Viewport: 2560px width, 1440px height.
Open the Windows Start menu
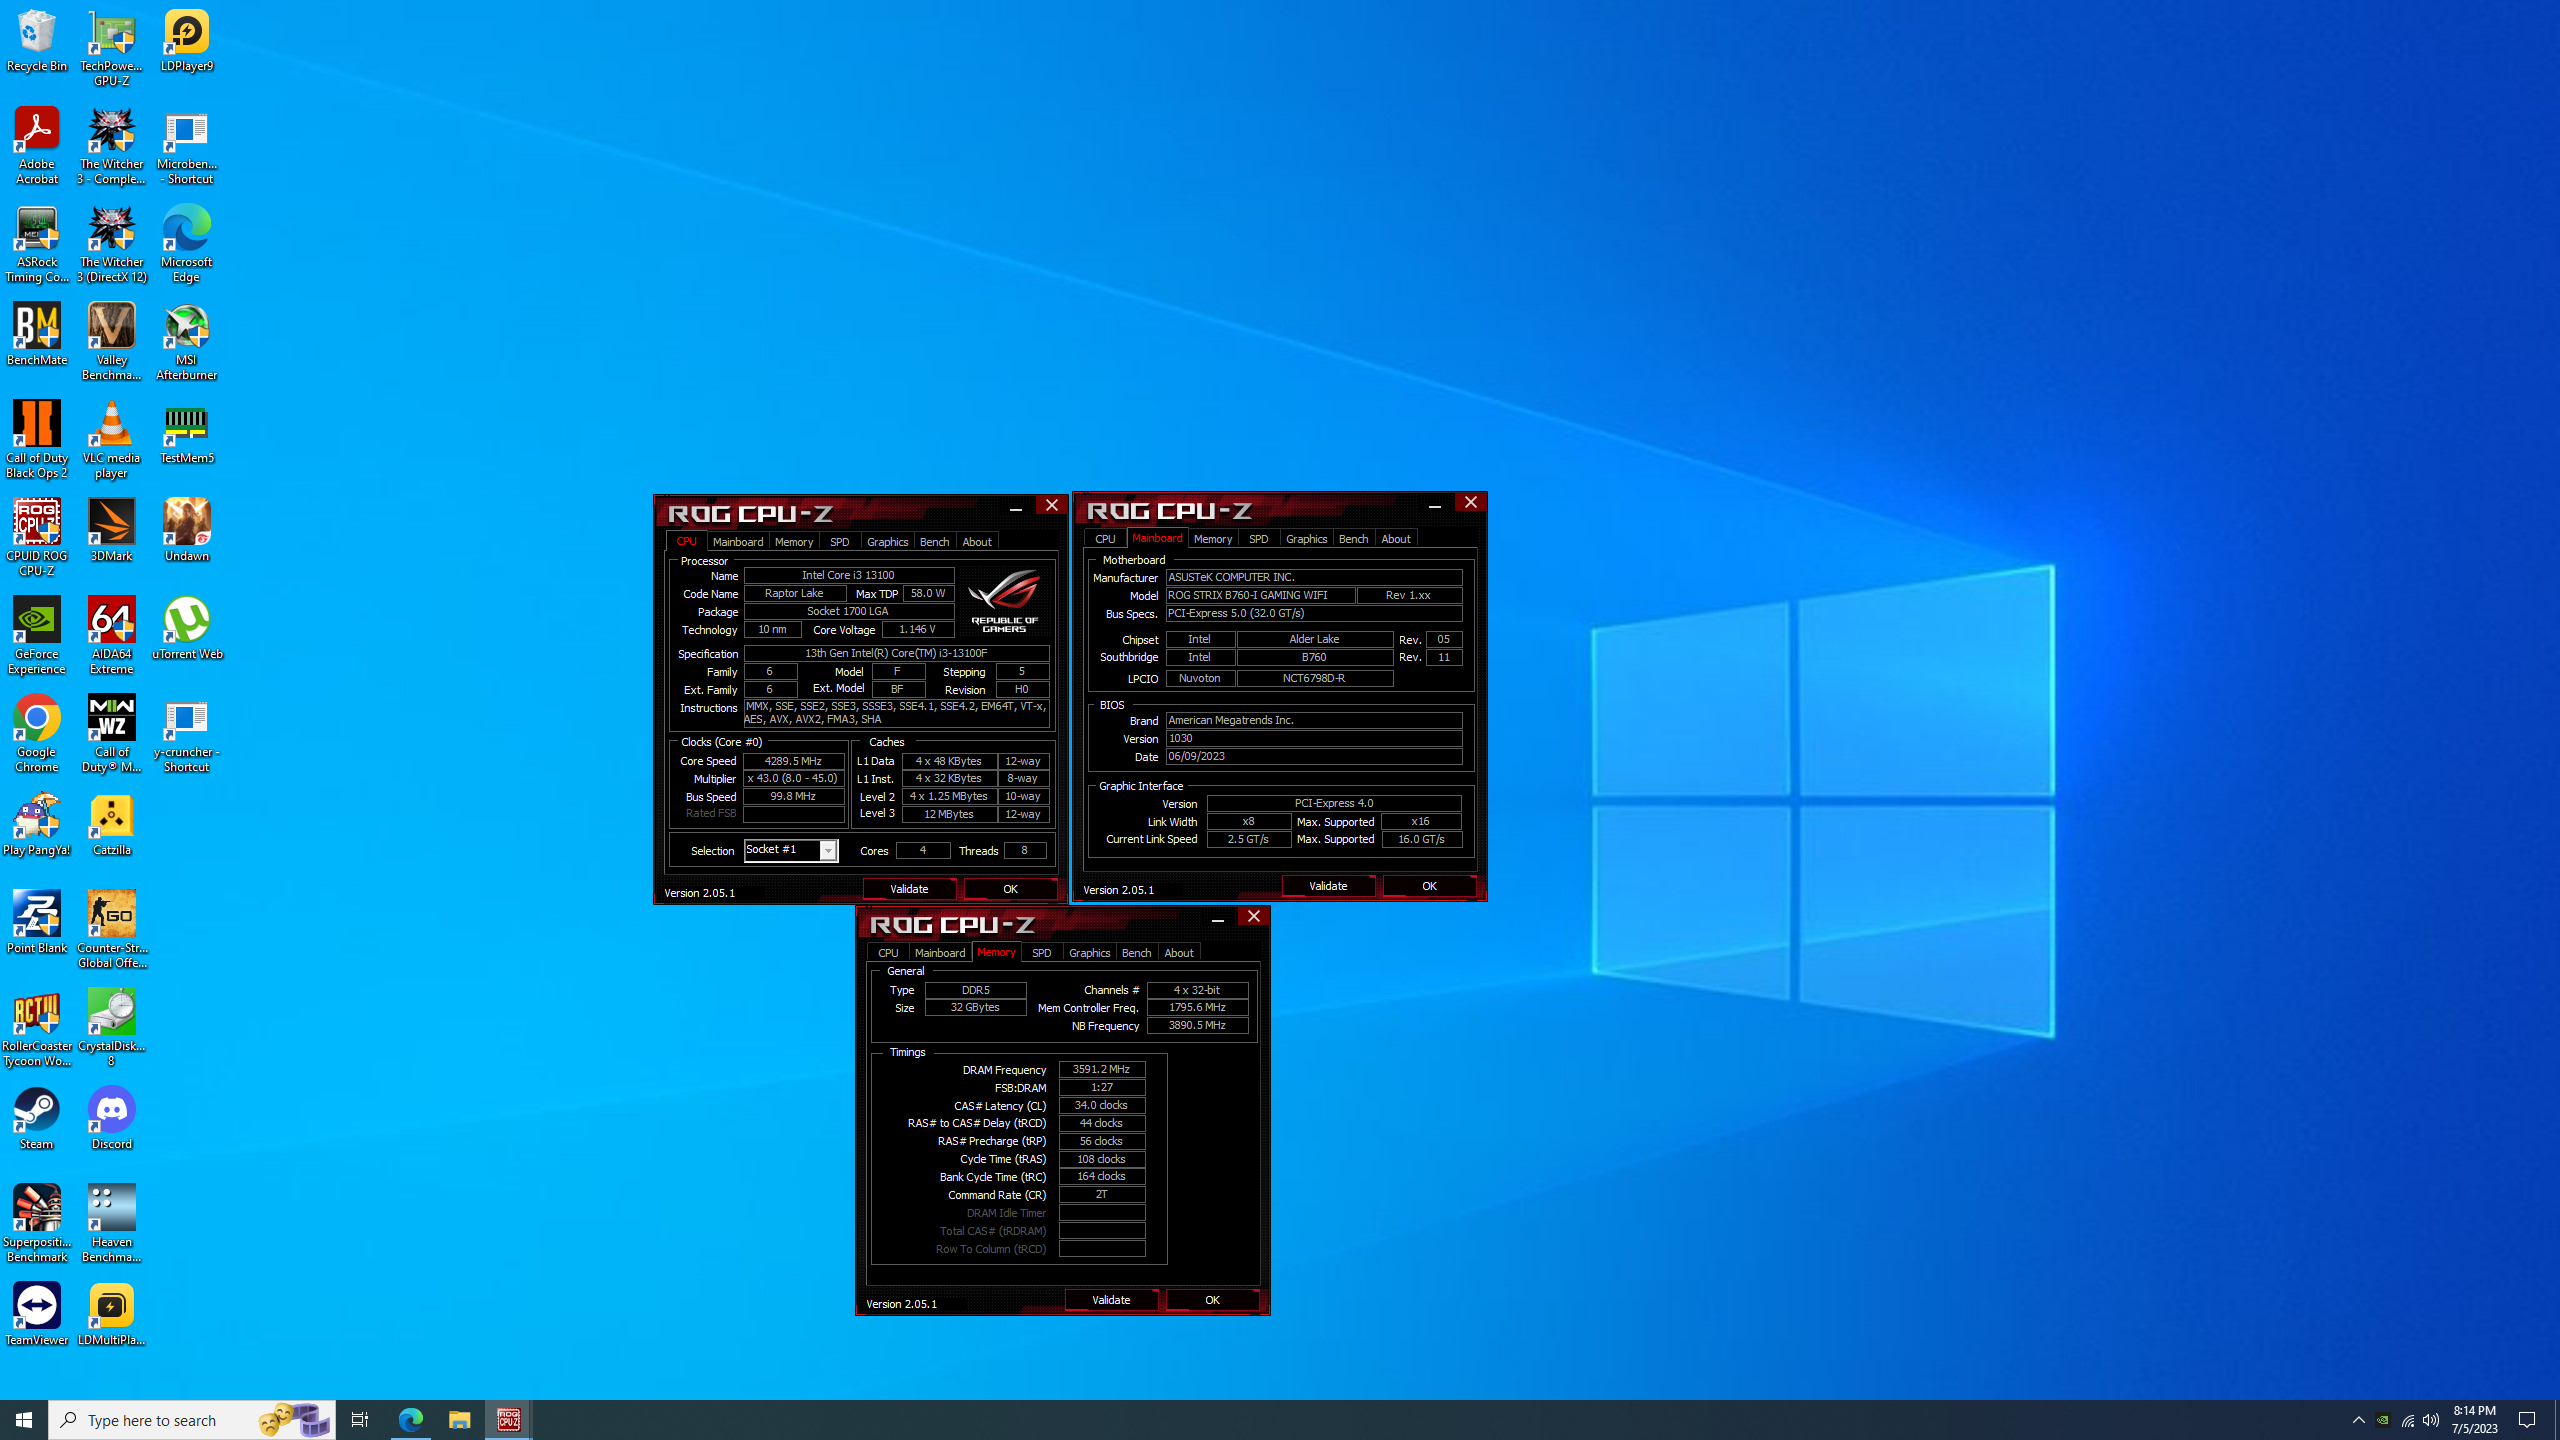24,1420
